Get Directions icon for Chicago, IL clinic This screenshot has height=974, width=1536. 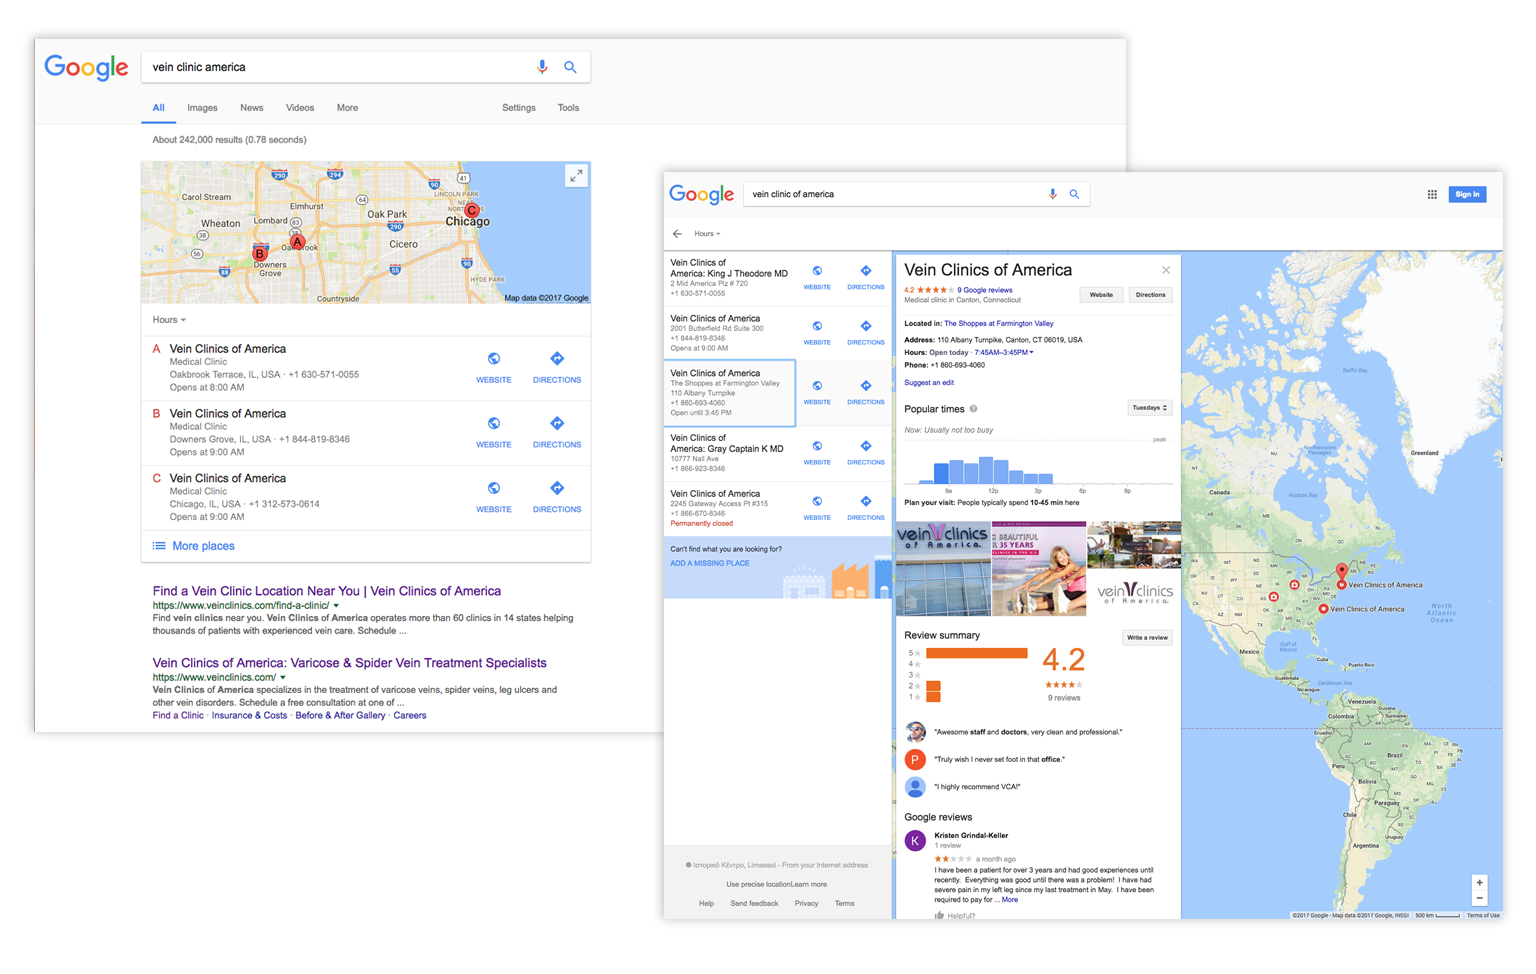[557, 489]
